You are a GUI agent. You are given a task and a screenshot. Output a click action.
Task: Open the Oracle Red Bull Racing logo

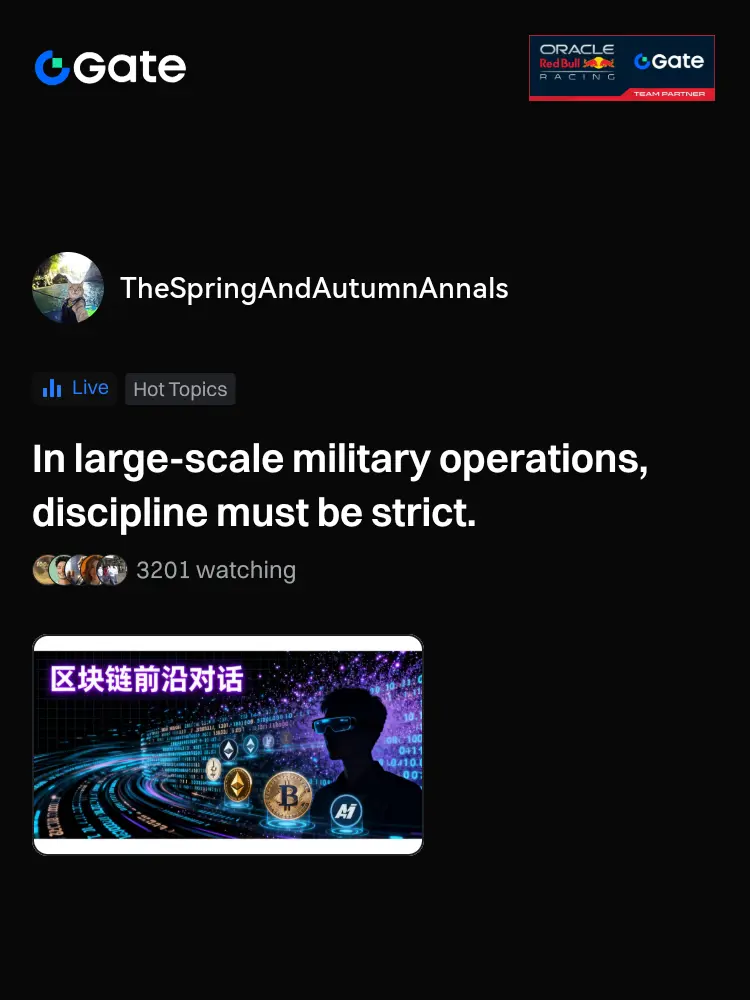[x=577, y=62]
